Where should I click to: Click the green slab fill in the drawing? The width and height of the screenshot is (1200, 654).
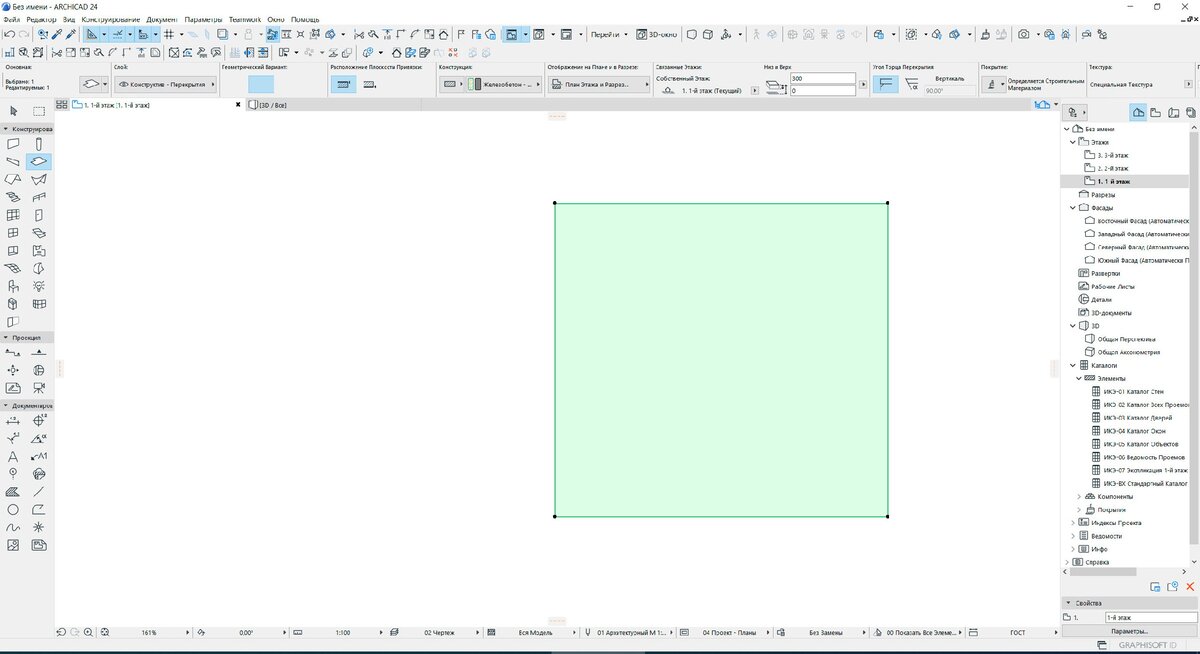pyautogui.click(x=721, y=360)
